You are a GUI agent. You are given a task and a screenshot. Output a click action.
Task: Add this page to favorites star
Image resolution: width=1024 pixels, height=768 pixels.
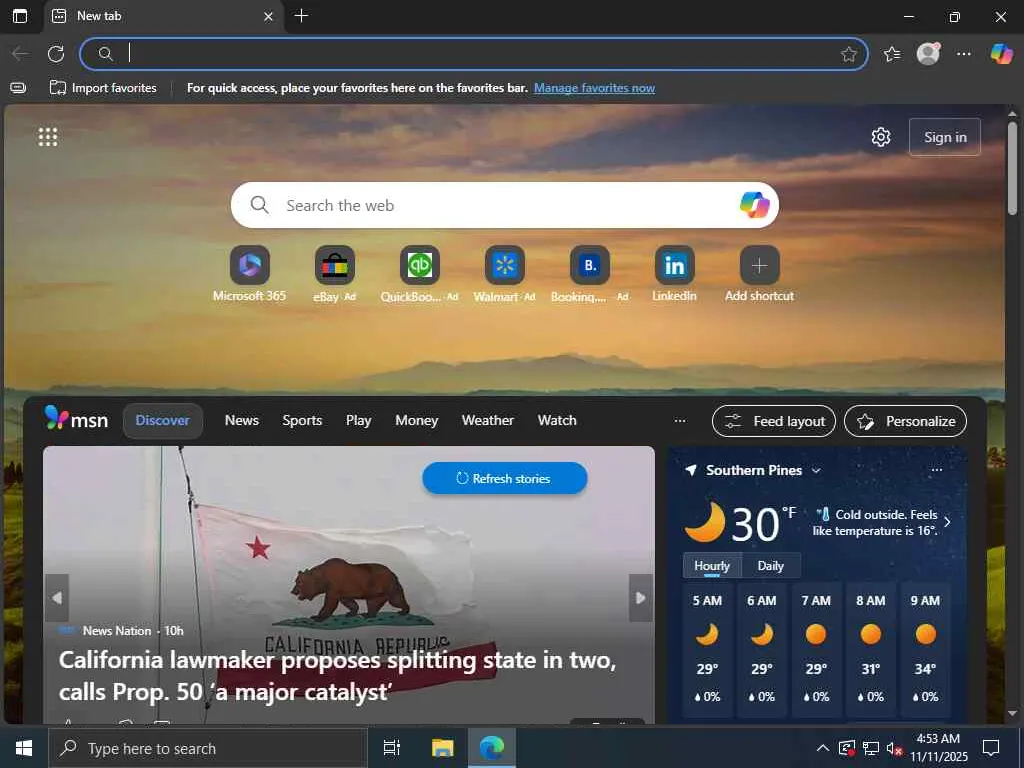click(848, 54)
